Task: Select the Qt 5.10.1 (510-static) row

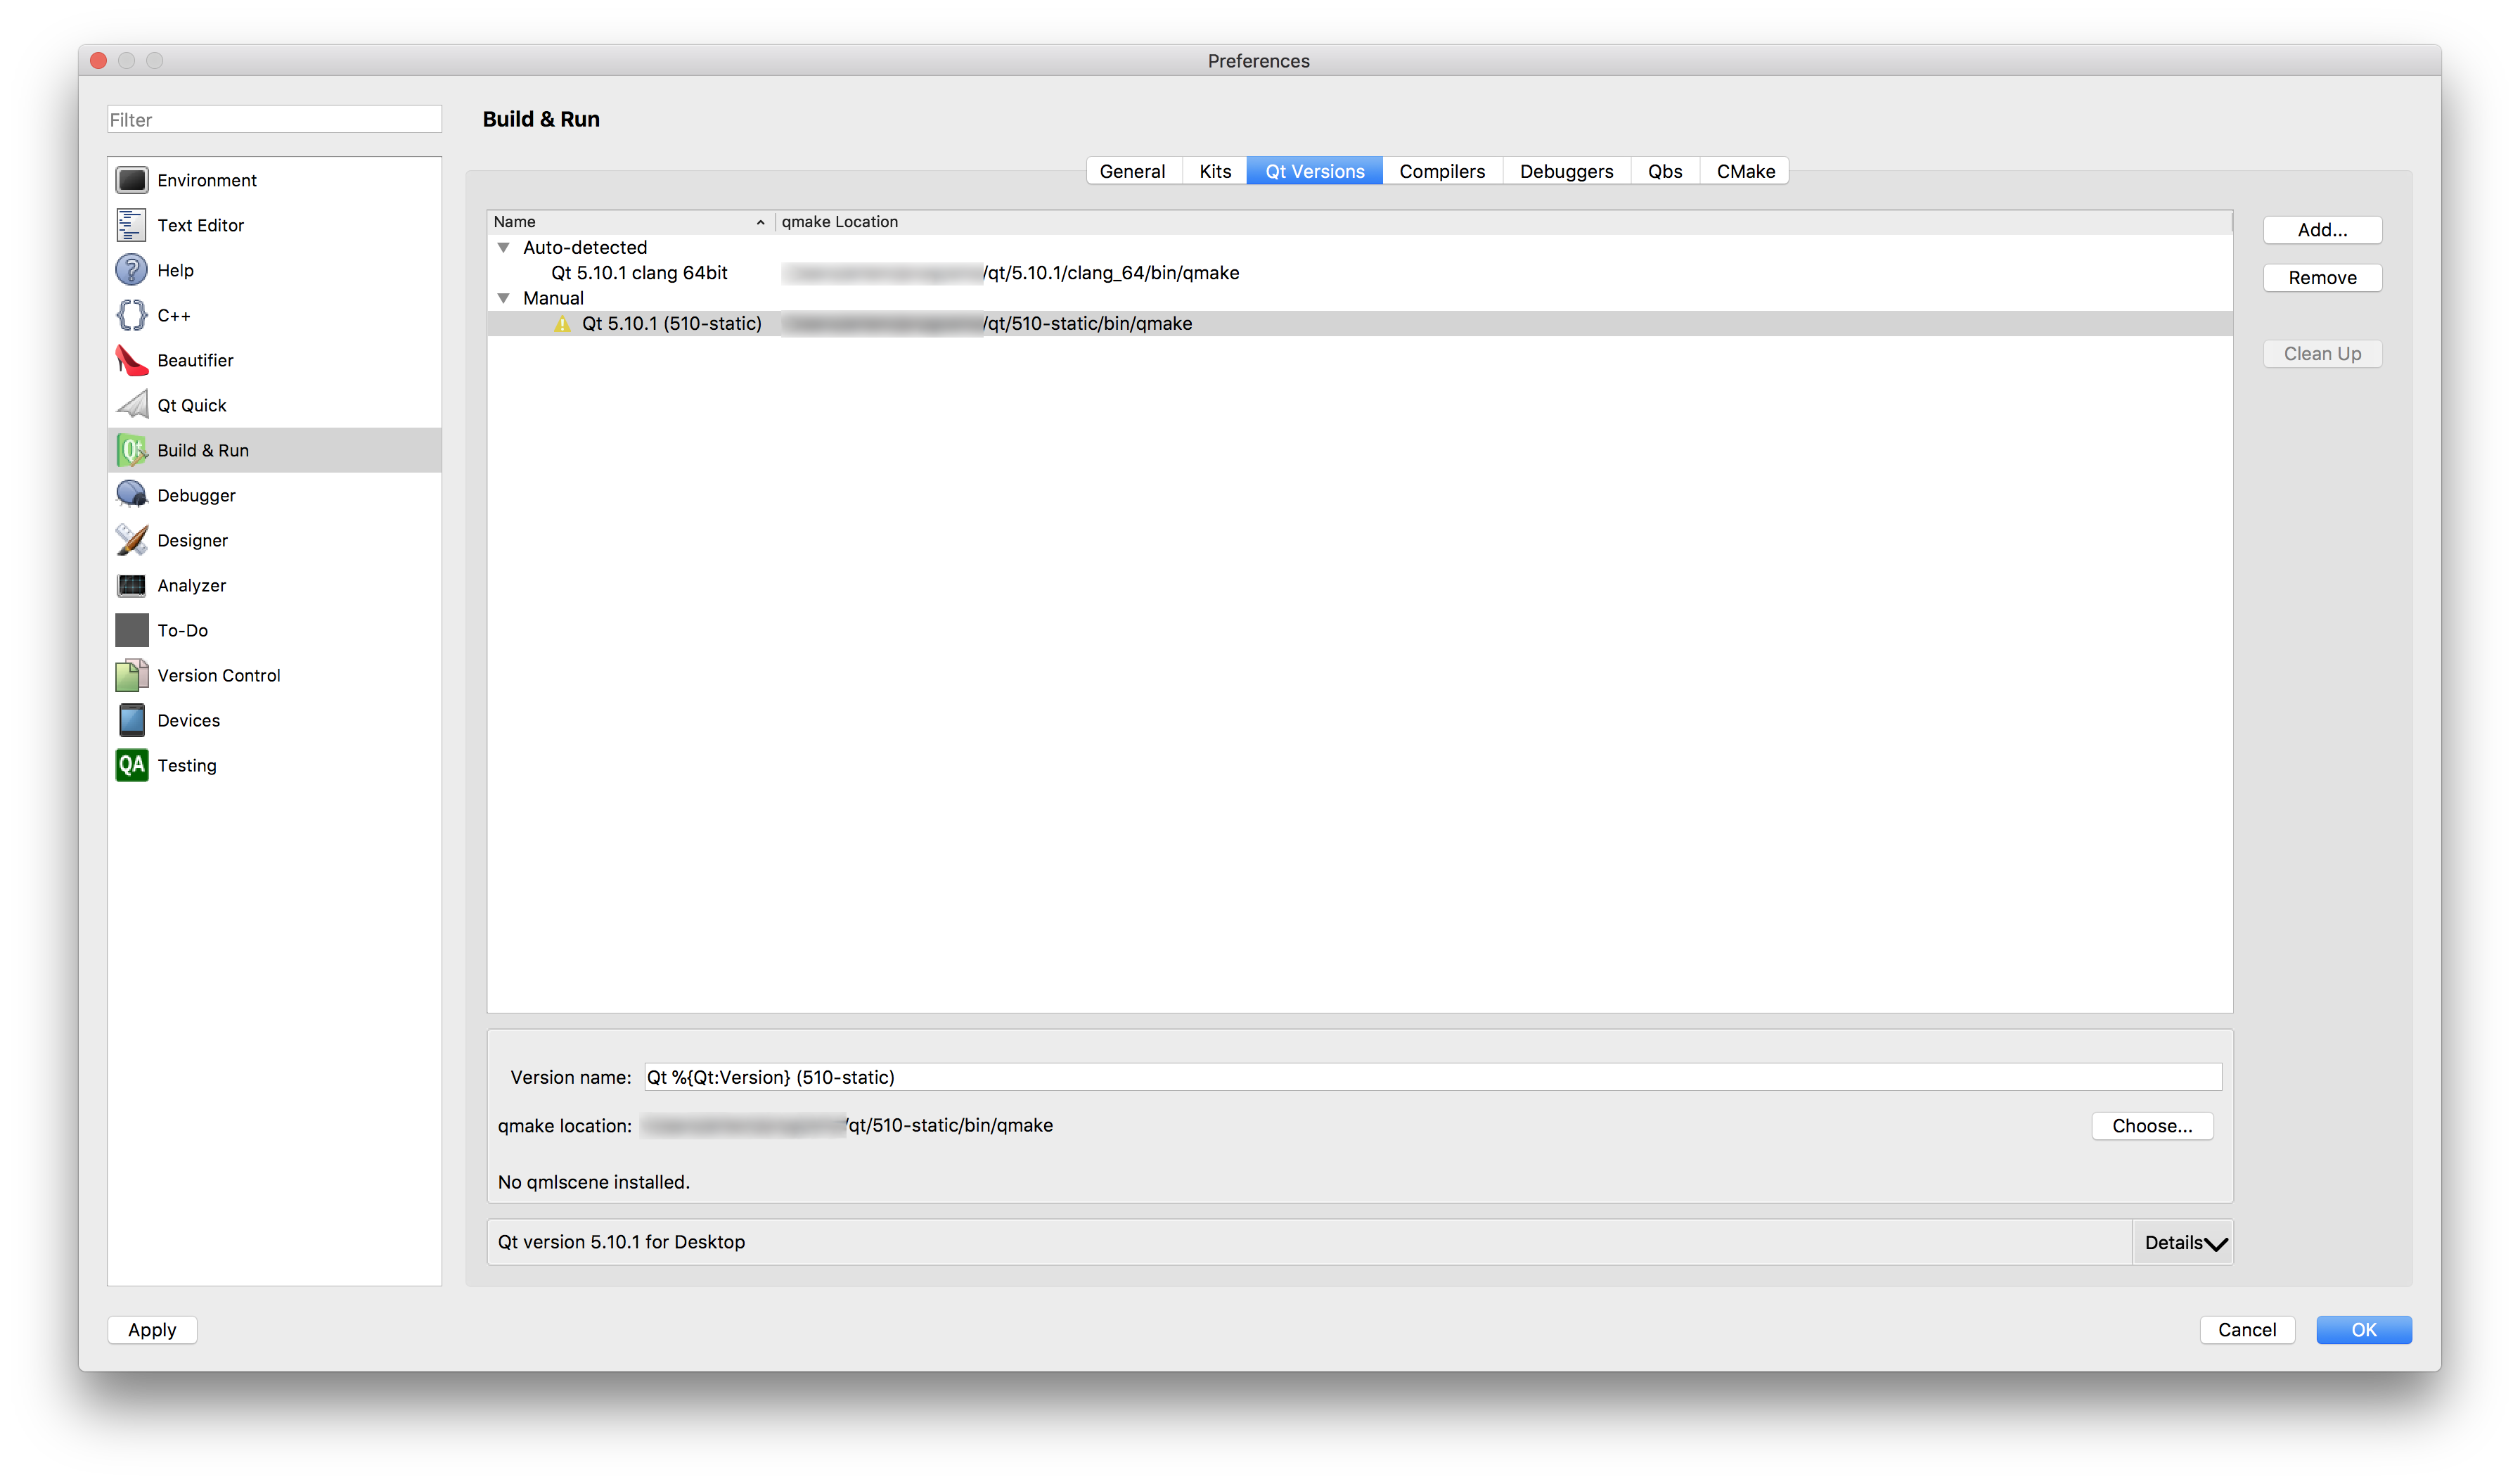Action: point(1360,324)
